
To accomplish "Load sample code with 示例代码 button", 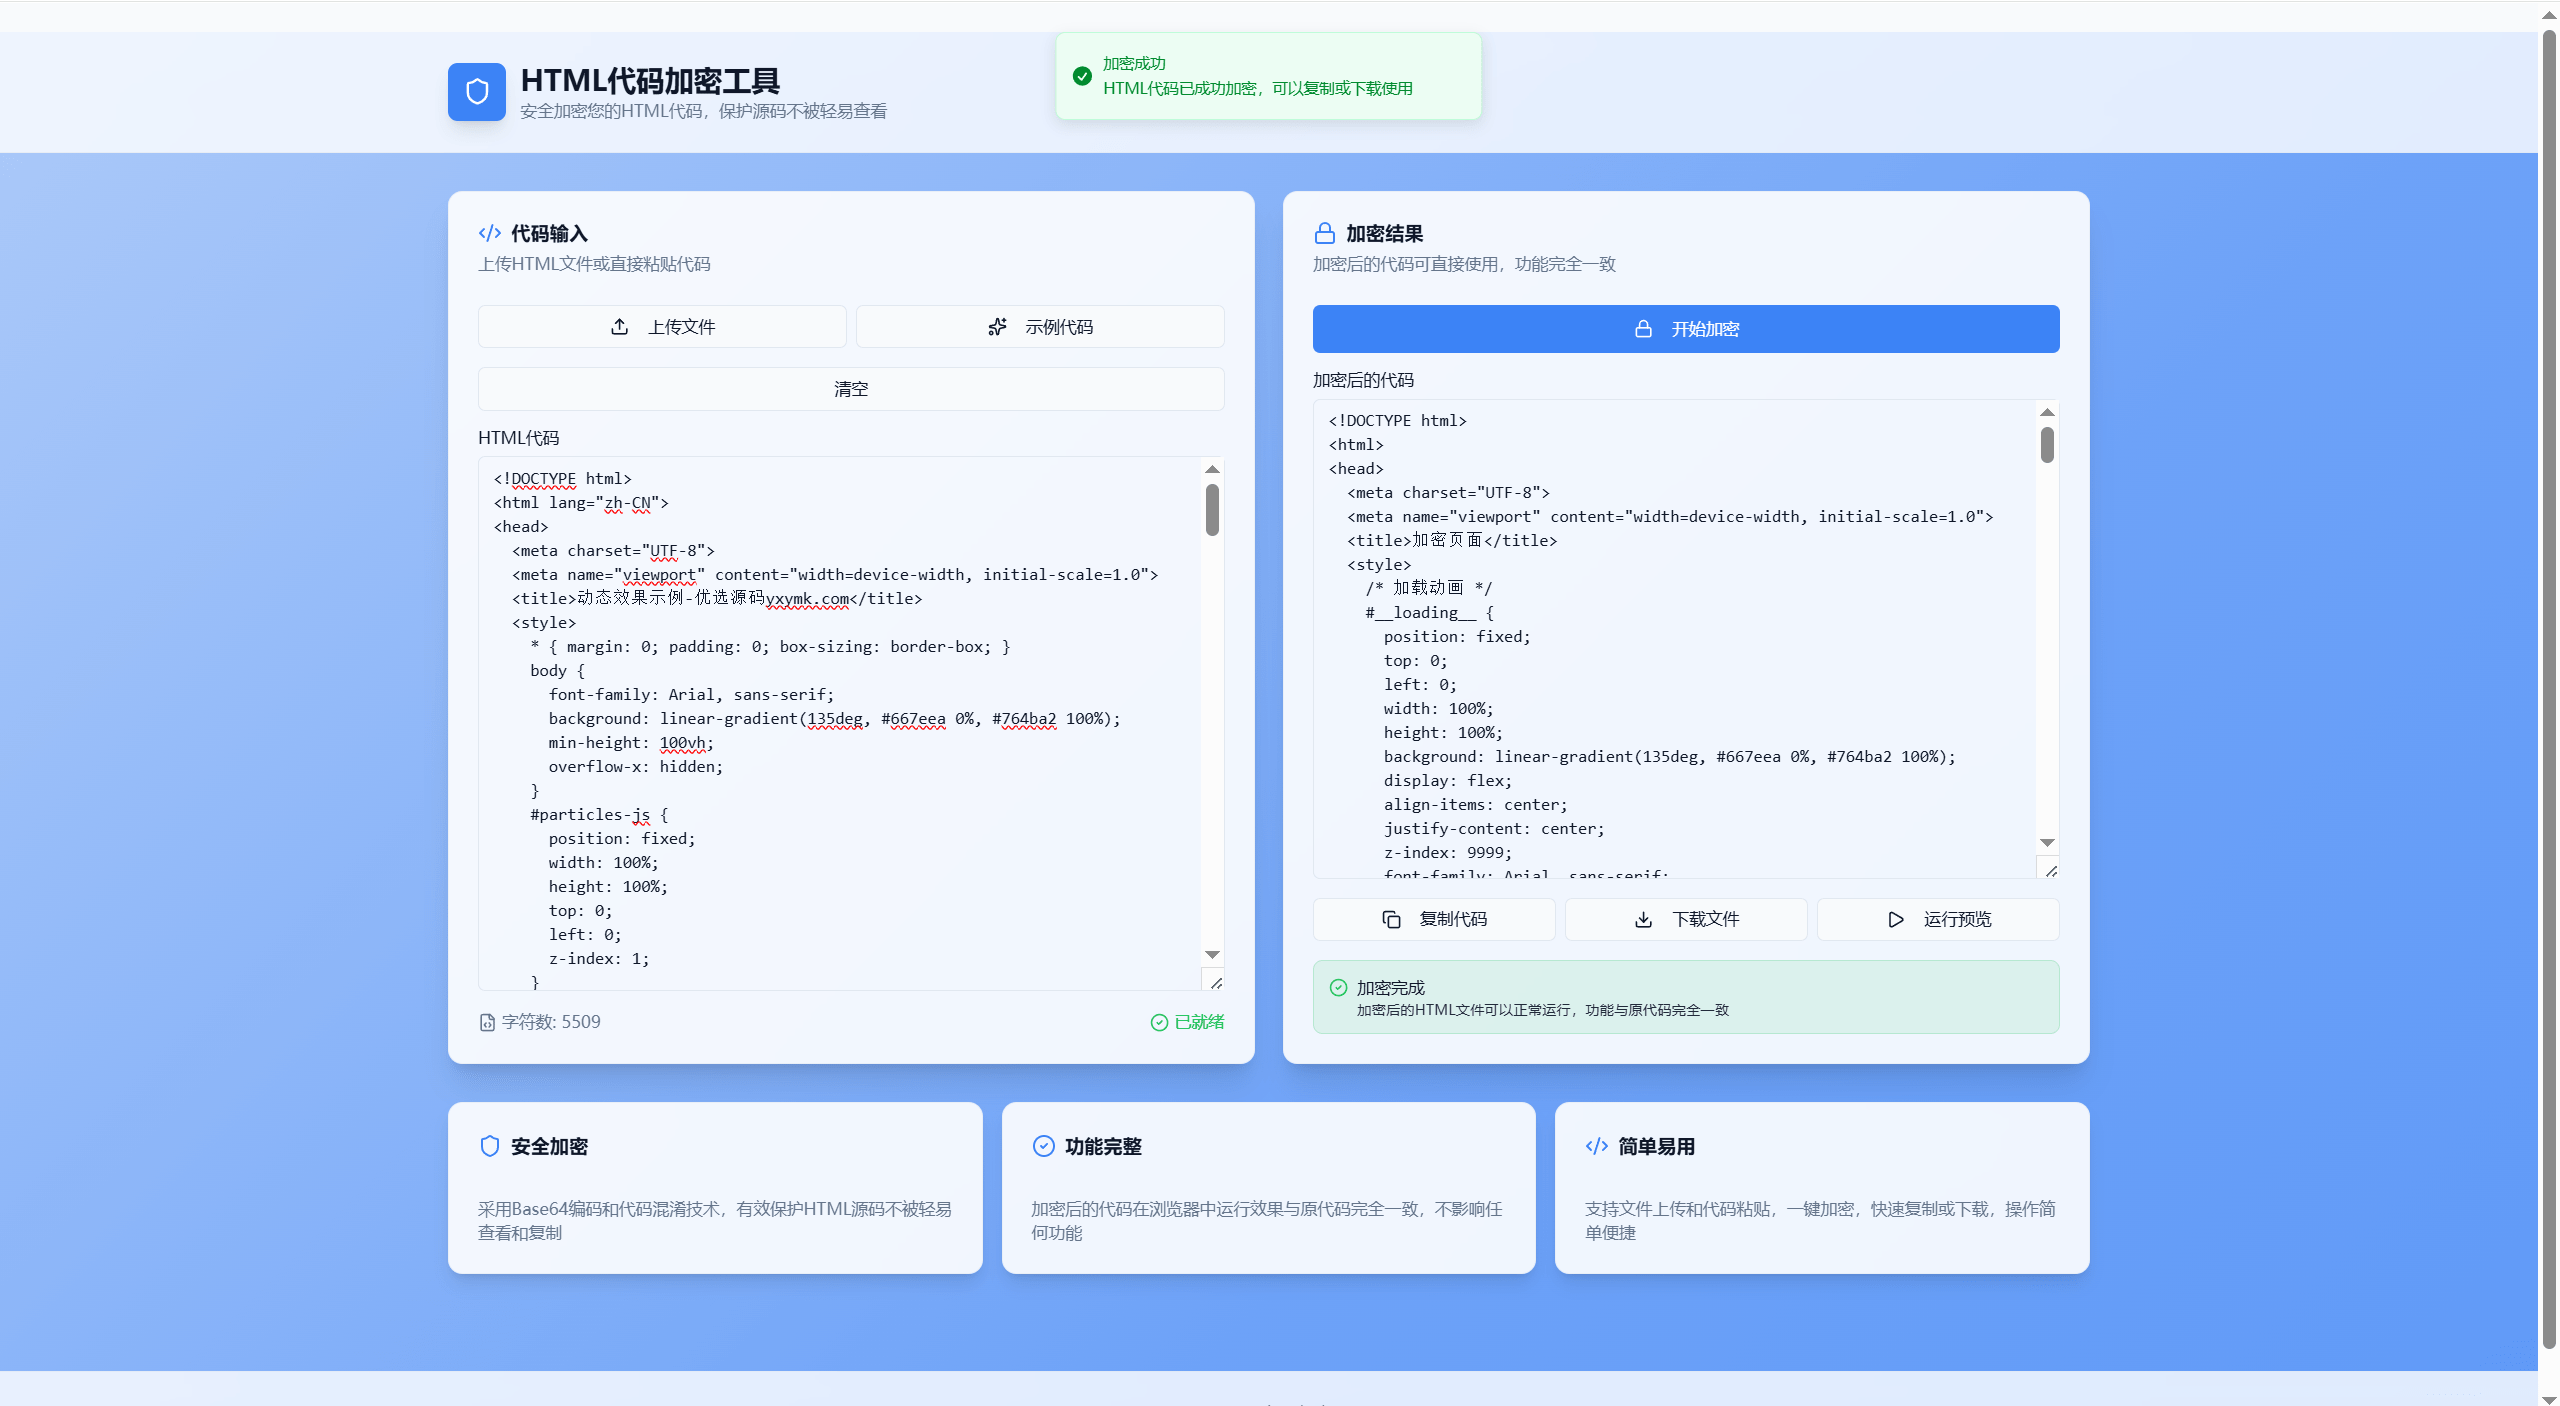I will (1040, 327).
